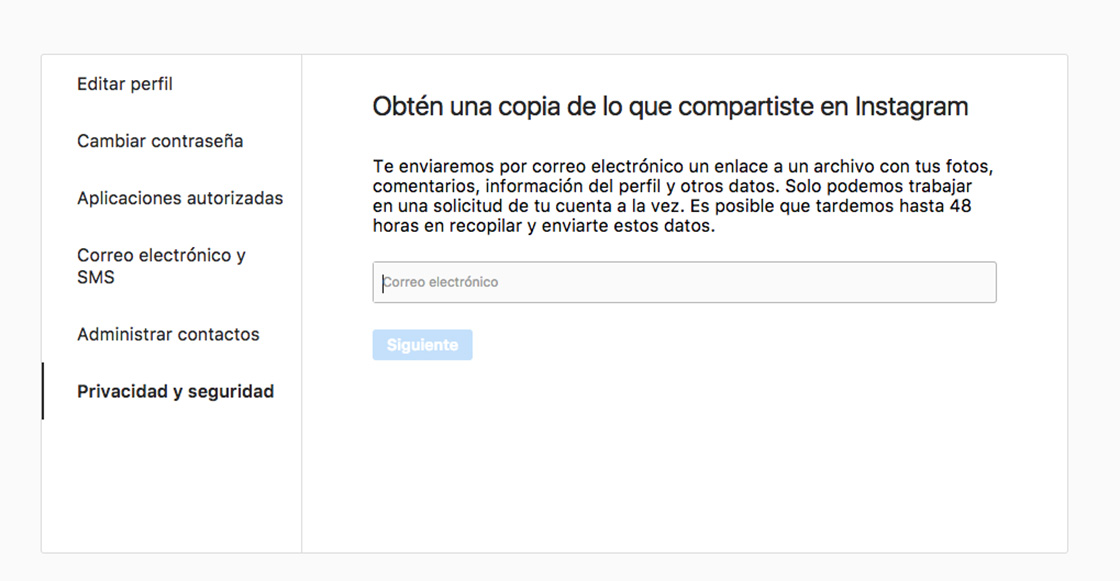This screenshot has height=581, width=1120.
Task: Click the empty sidebar area below Privacidad
Action: pyautogui.click(x=171, y=480)
